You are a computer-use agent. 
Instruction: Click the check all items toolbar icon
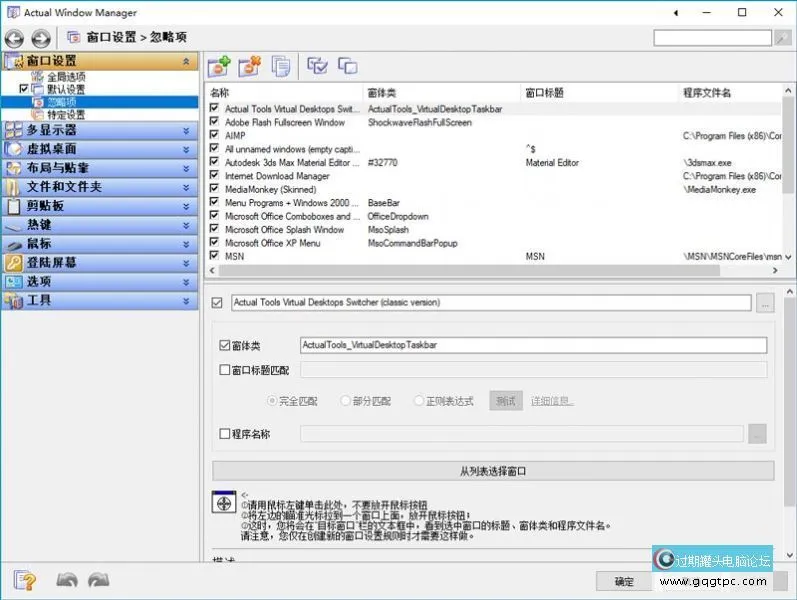pos(317,66)
